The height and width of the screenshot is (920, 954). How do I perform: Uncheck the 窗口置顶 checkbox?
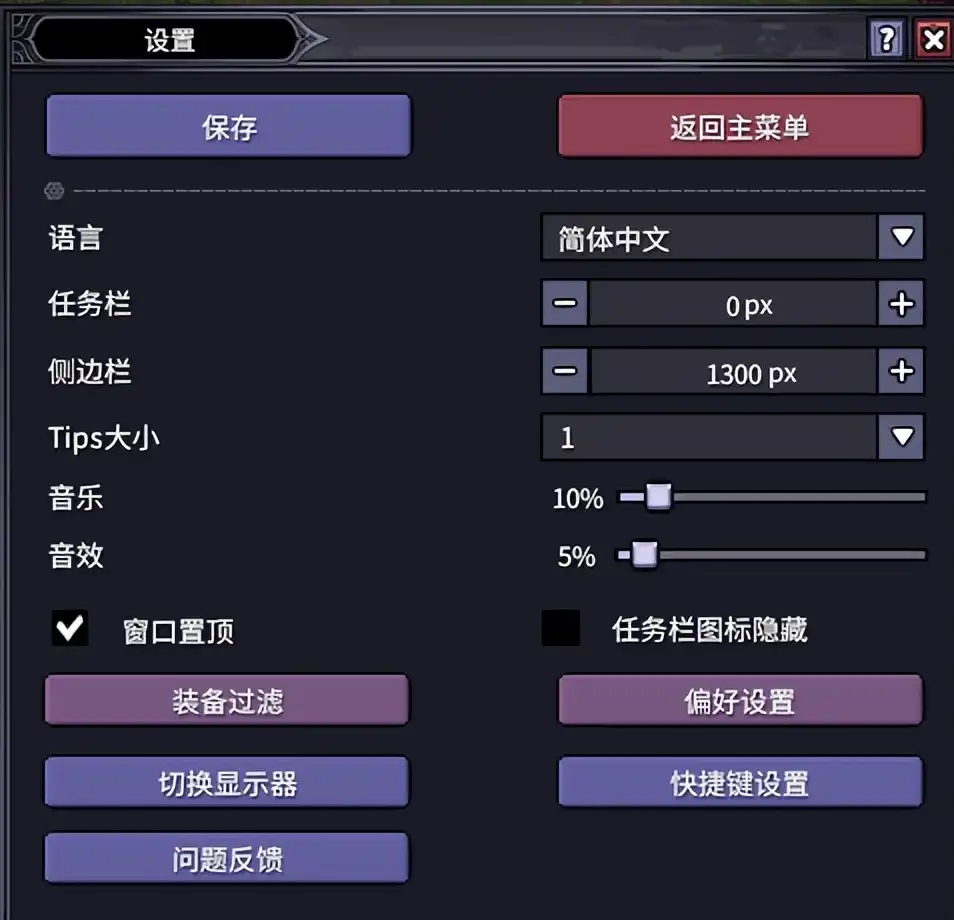tap(70, 628)
